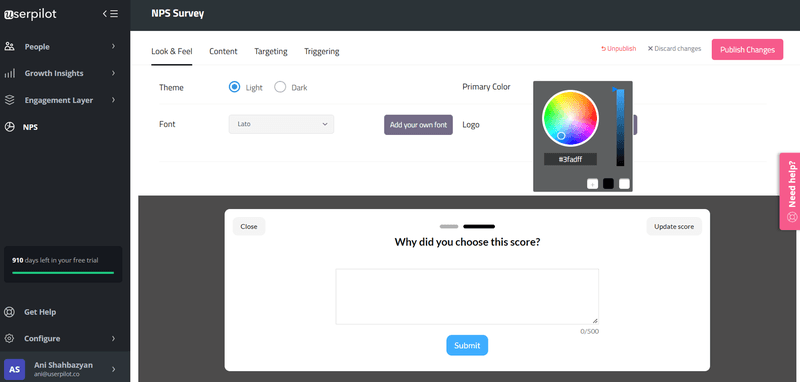
Task: Select the Dark theme radio button
Action: click(x=280, y=87)
